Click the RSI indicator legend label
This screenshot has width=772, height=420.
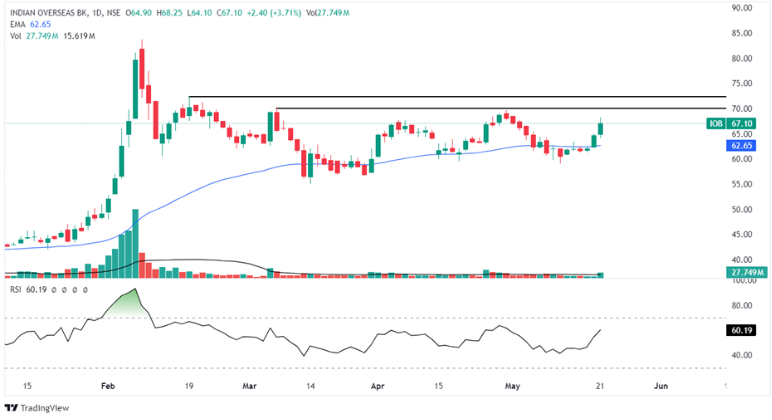coord(16,290)
